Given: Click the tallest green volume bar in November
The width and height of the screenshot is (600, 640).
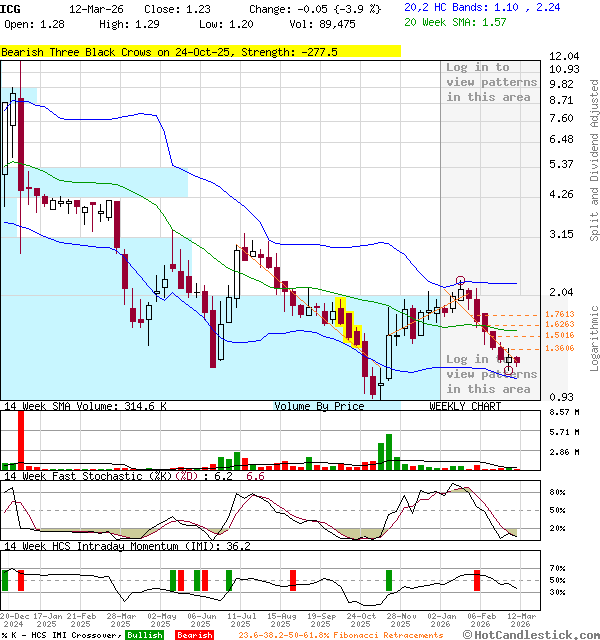Looking at the screenshot, I should pyautogui.click(x=388, y=451).
